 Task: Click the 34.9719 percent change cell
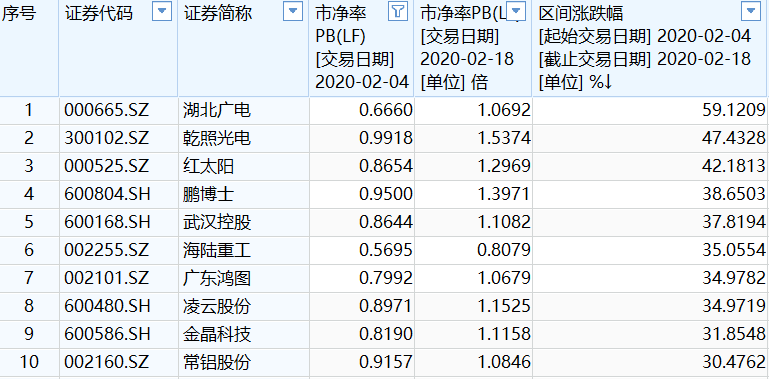click(x=650, y=306)
